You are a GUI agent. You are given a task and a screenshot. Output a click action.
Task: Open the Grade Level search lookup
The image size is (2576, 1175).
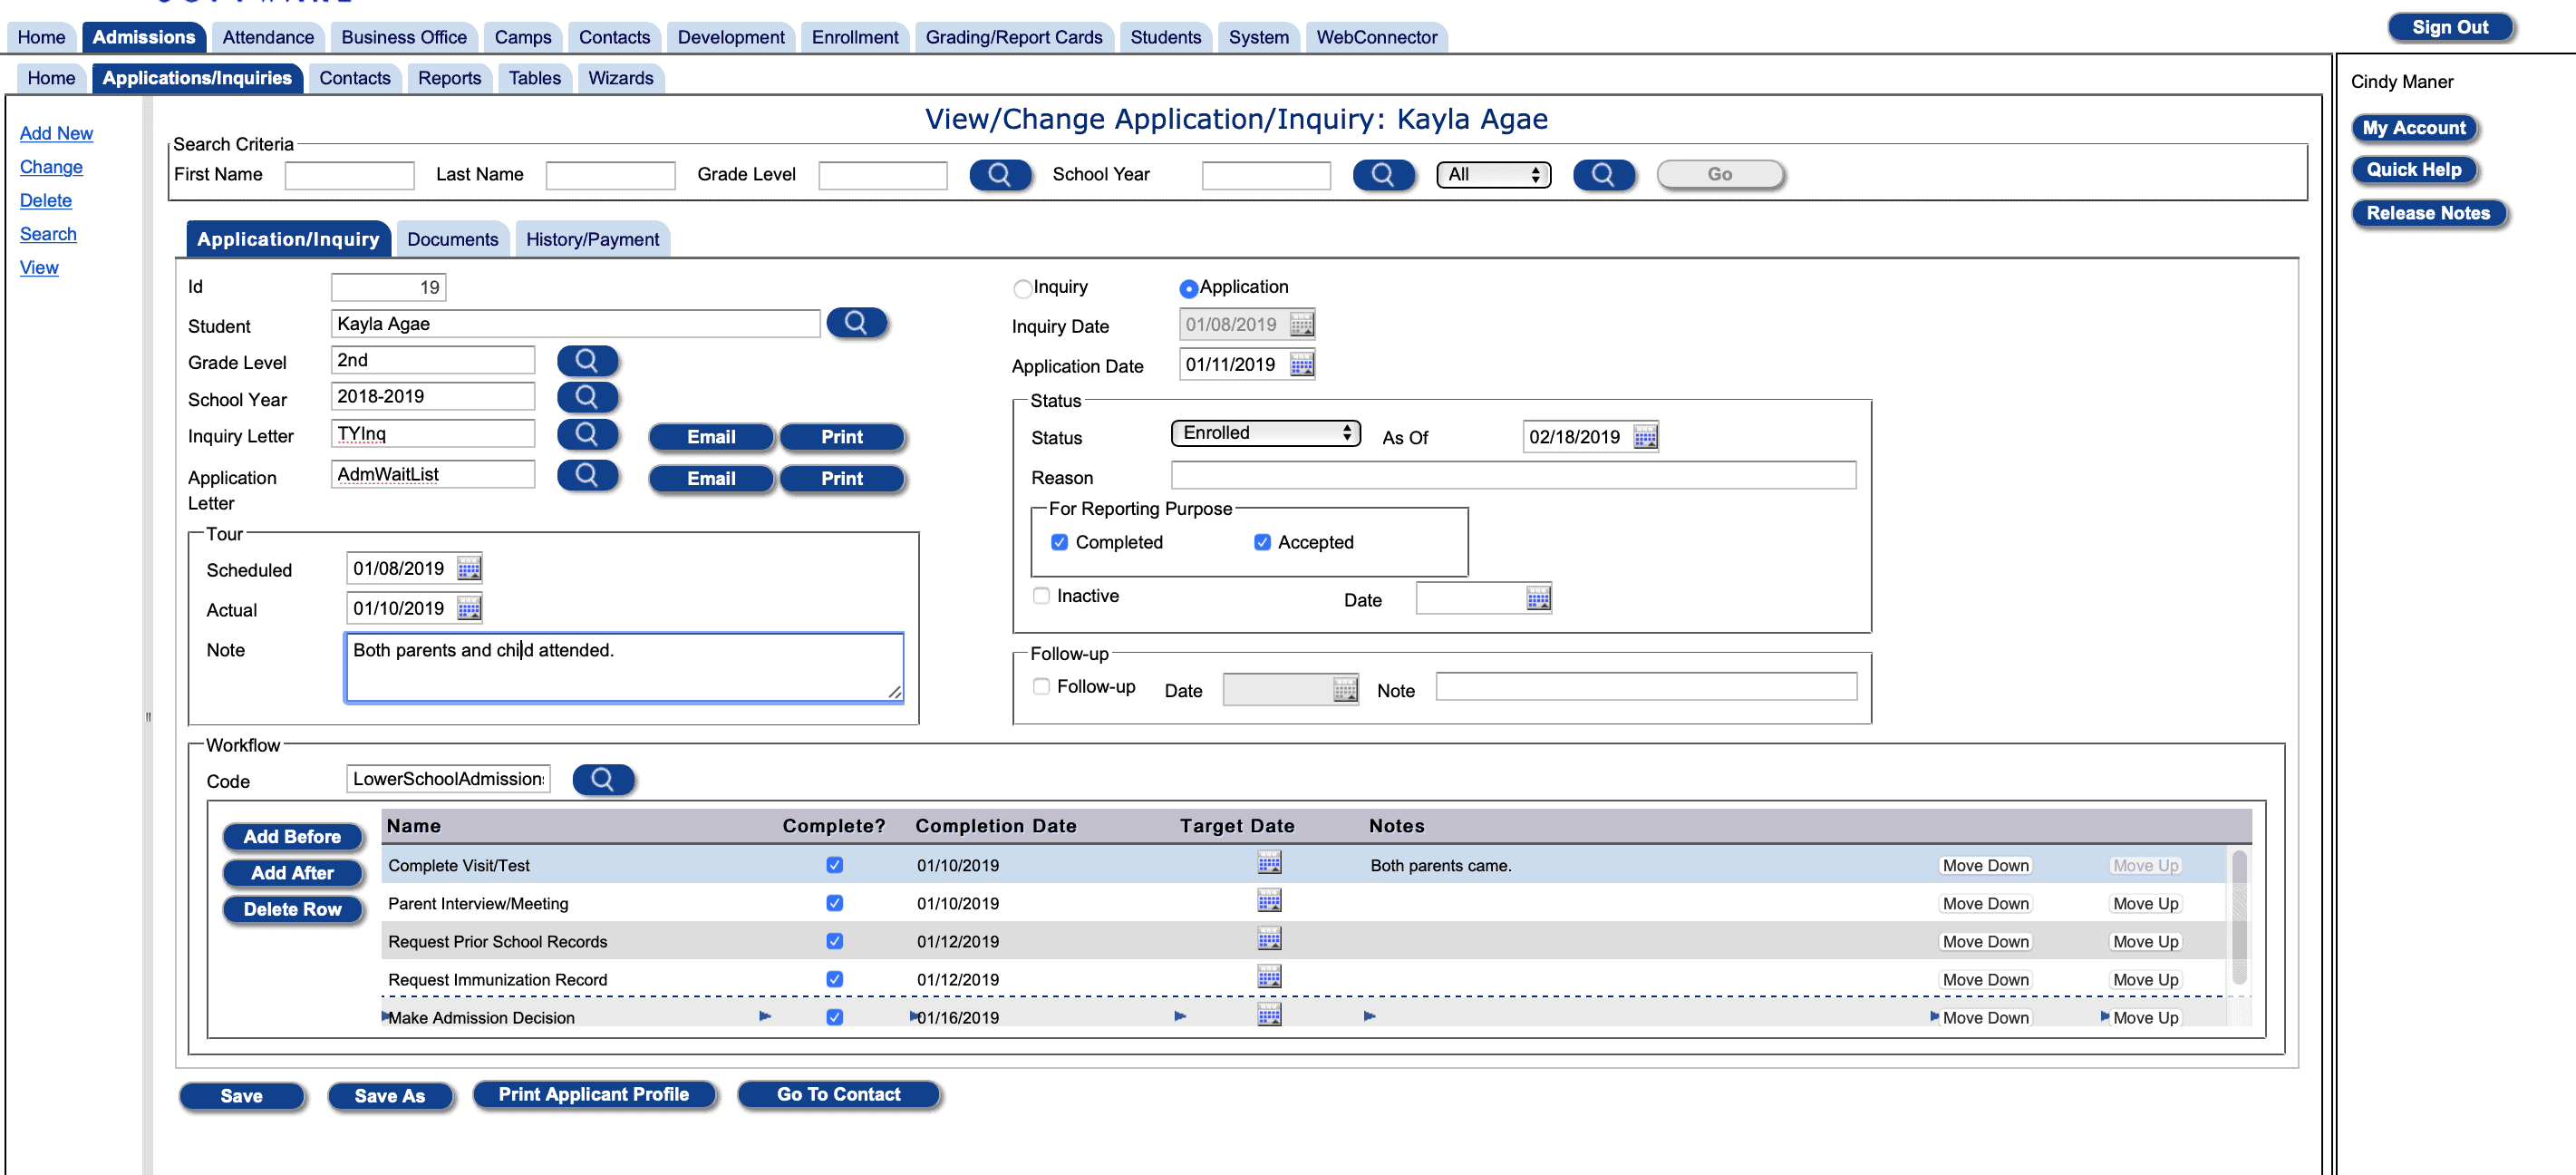[588, 360]
